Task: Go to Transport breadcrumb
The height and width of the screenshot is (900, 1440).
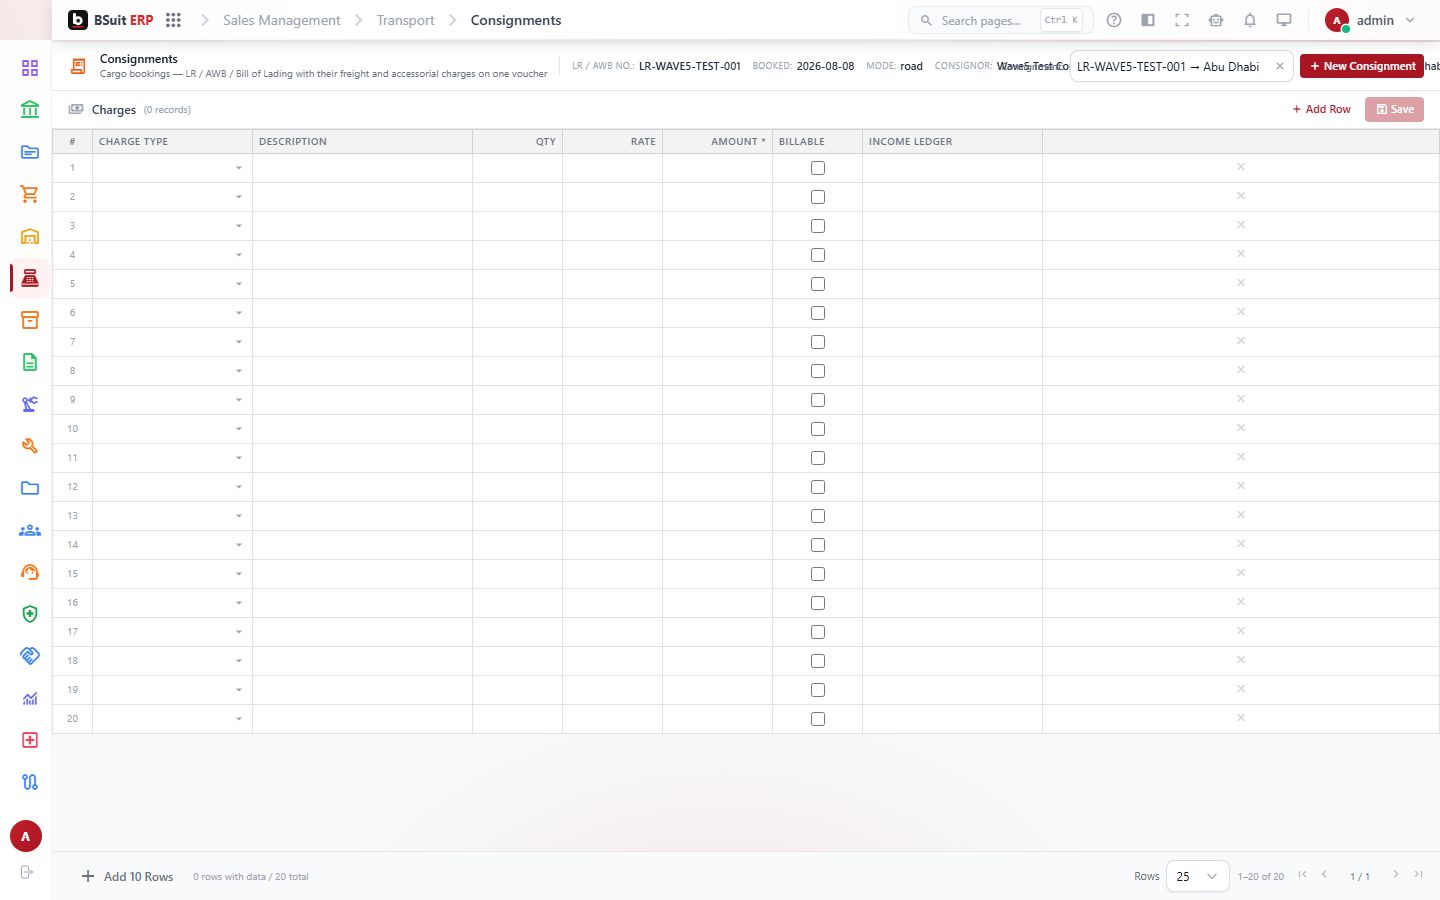Action: [405, 20]
